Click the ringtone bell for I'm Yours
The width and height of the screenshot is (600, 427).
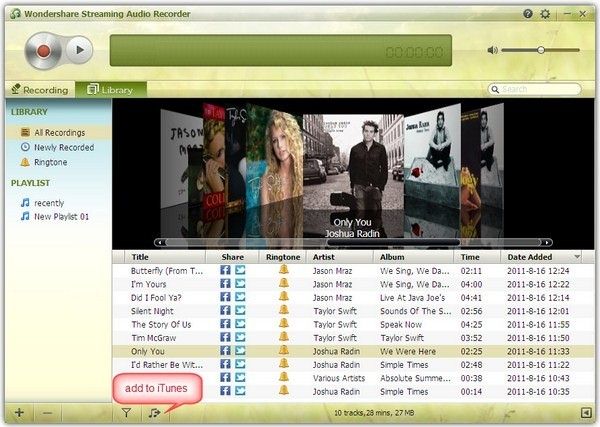[284, 283]
